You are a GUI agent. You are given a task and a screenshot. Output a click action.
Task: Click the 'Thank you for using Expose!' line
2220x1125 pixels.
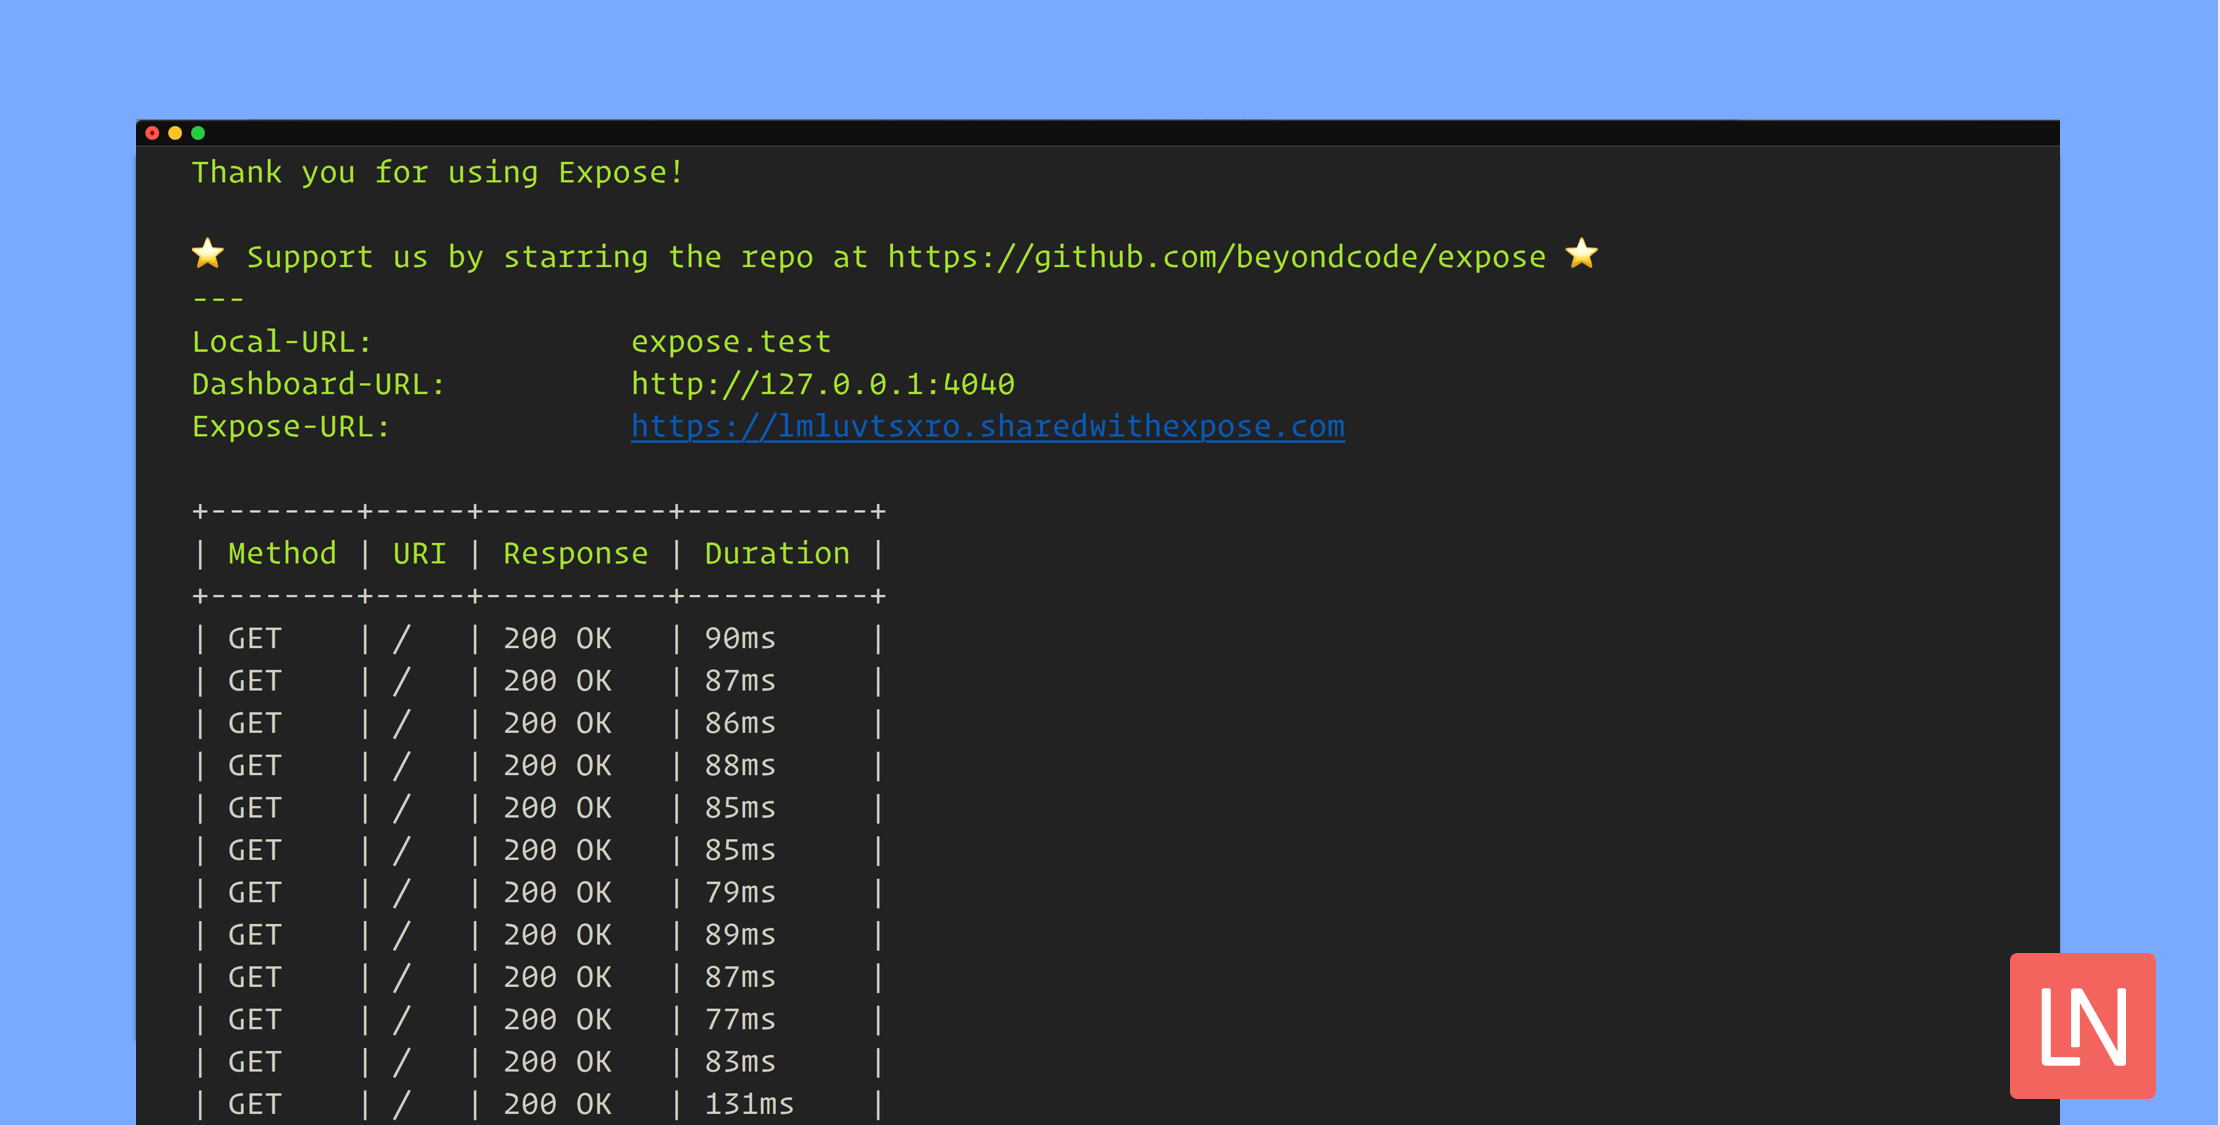coord(438,173)
